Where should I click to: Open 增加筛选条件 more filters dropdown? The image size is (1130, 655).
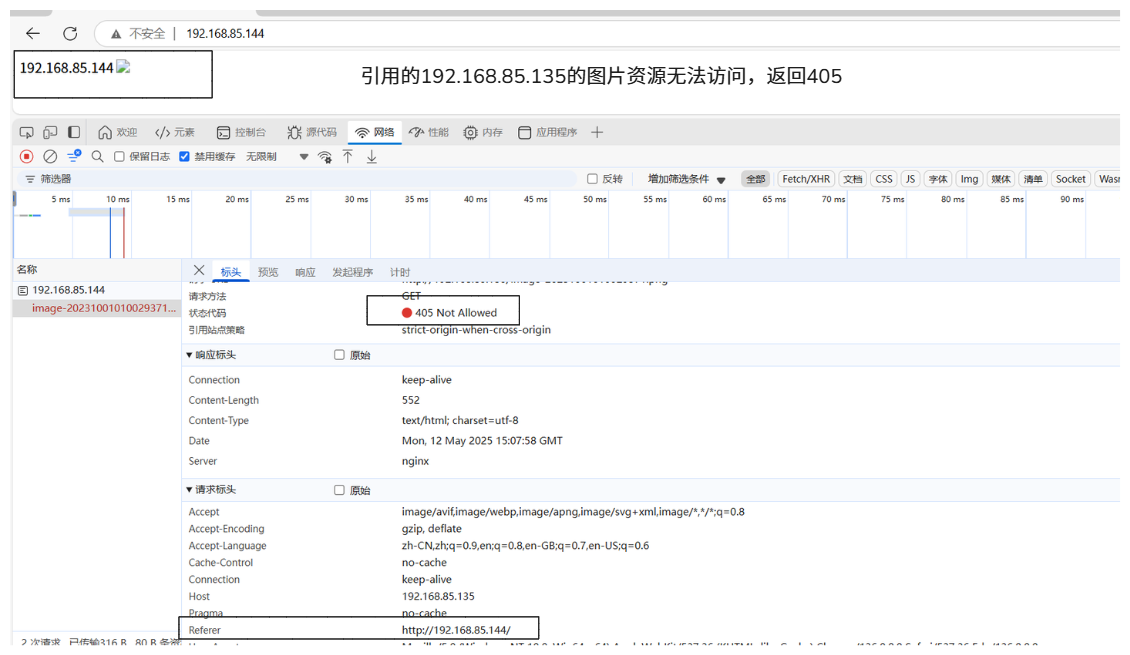686,179
